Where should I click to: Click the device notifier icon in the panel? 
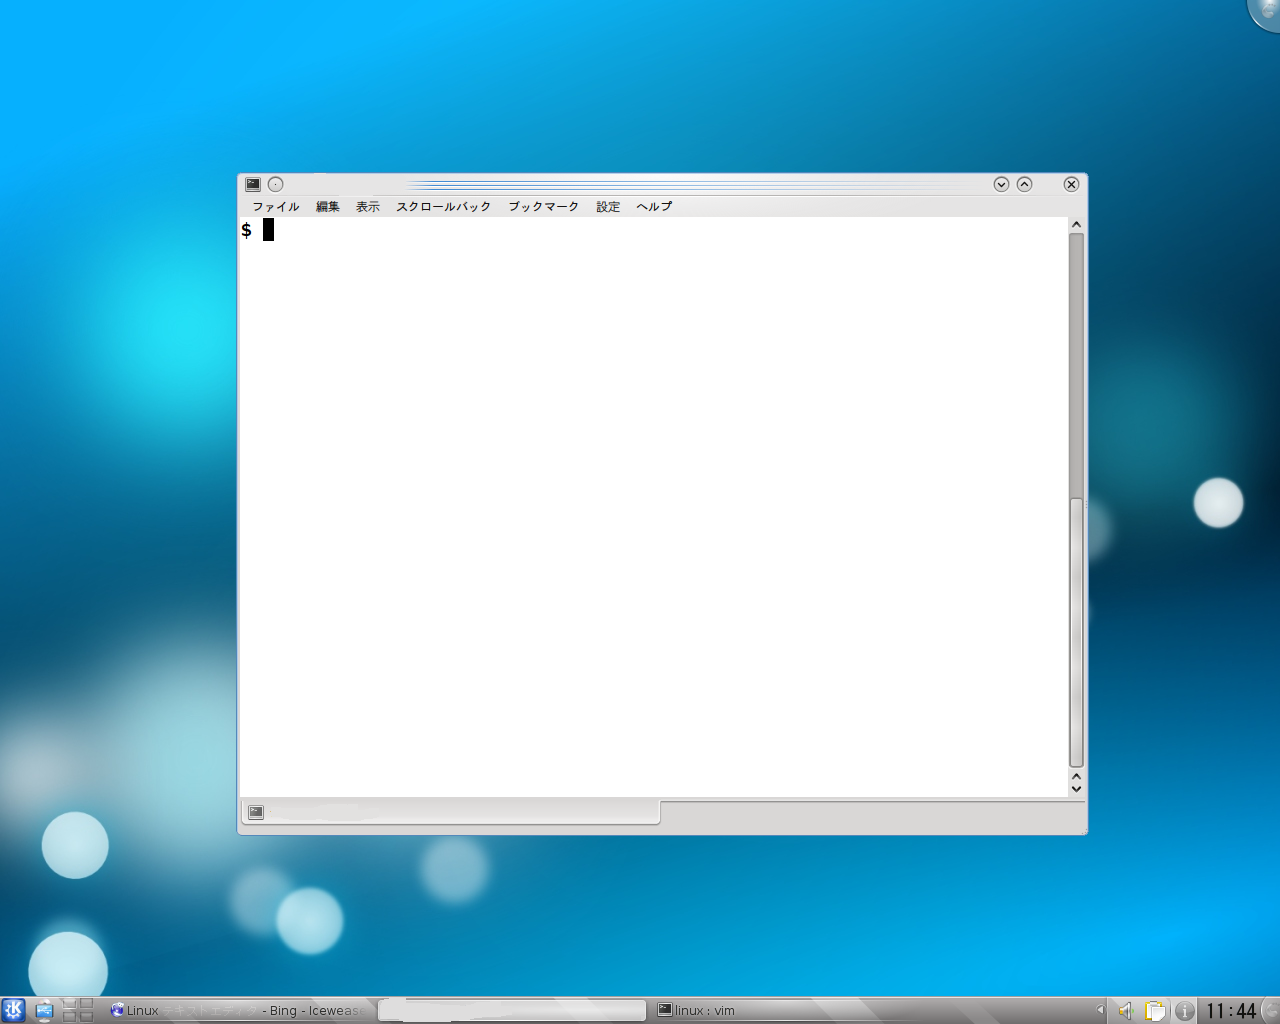pos(44,1010)
